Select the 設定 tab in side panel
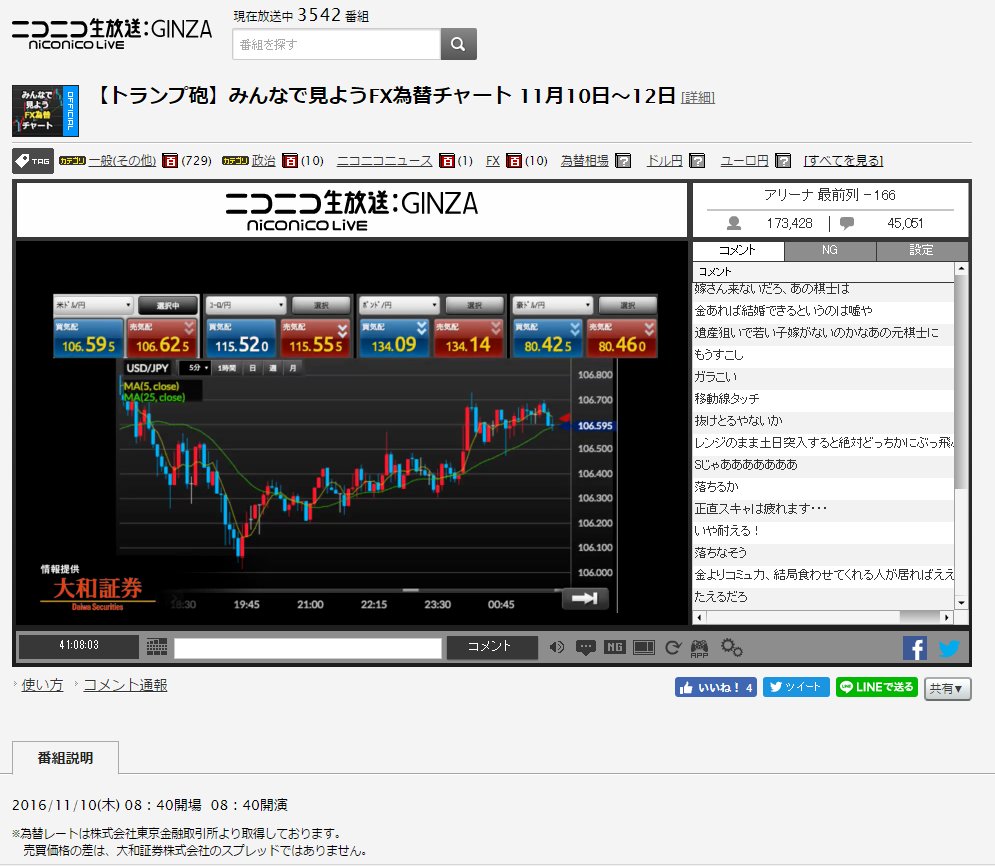The height and width of the screenshot is (866, 995). pyautogui.click(x=922, y=251)
